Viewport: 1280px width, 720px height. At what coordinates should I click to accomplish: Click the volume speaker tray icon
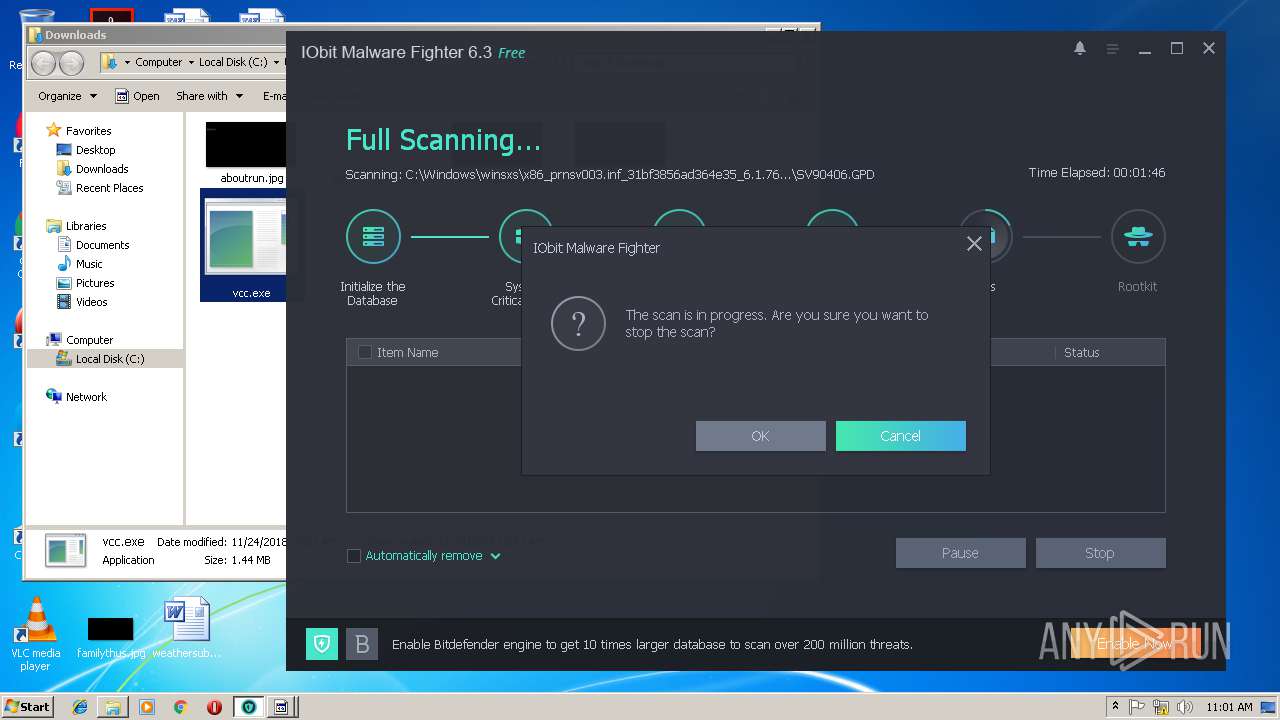(1184, 707)
